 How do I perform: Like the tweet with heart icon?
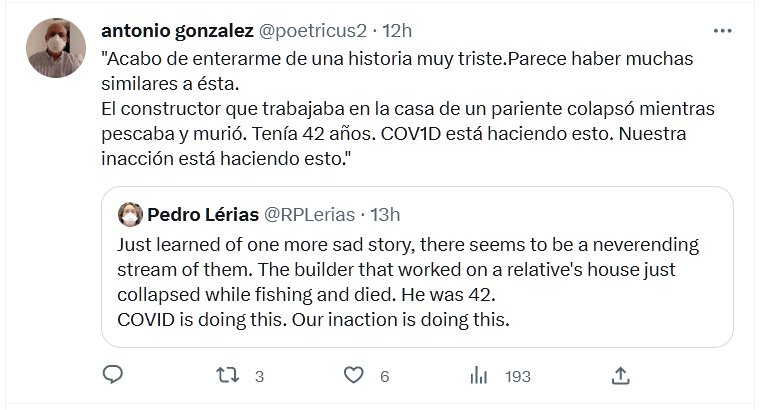click(x=352, y=376)
